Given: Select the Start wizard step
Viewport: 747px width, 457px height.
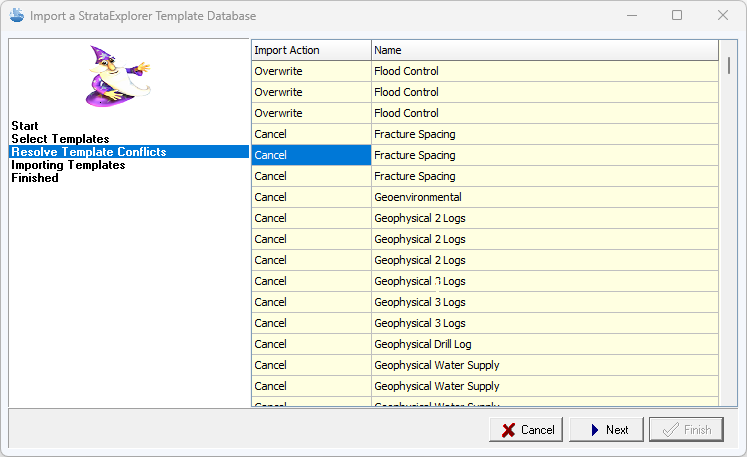Looking at the screenshot, I should click(x=25, y=126).
